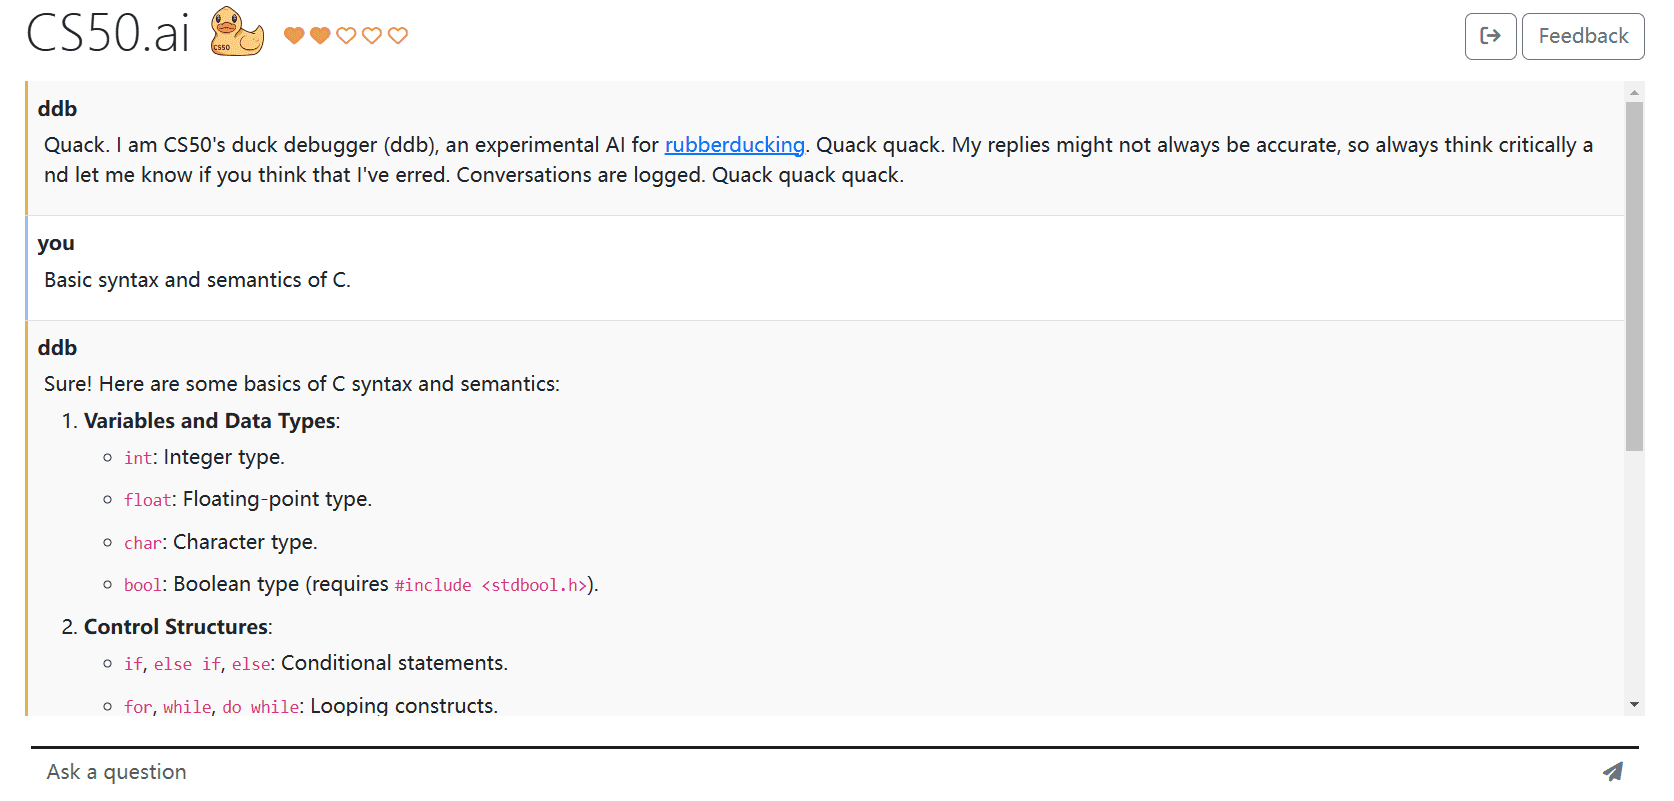Screen dimensions: 1674x801
Task: Select the Variables and Data Types heading
Action: [210, 421]
